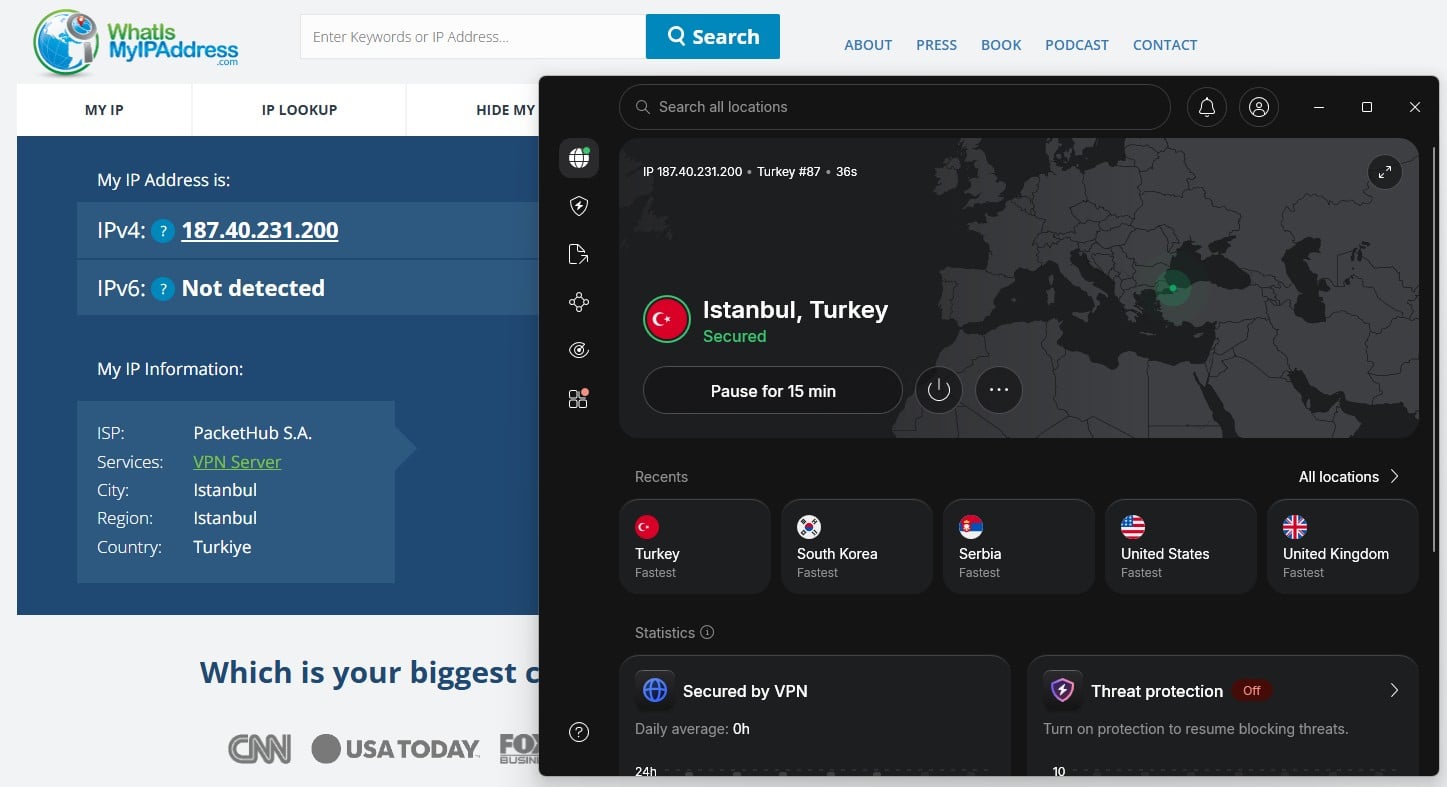Image resolution: width=1447 pixels, height=787 pixels.
Task: Expand the map with the arrows icon
Action: pos(1385,172)
